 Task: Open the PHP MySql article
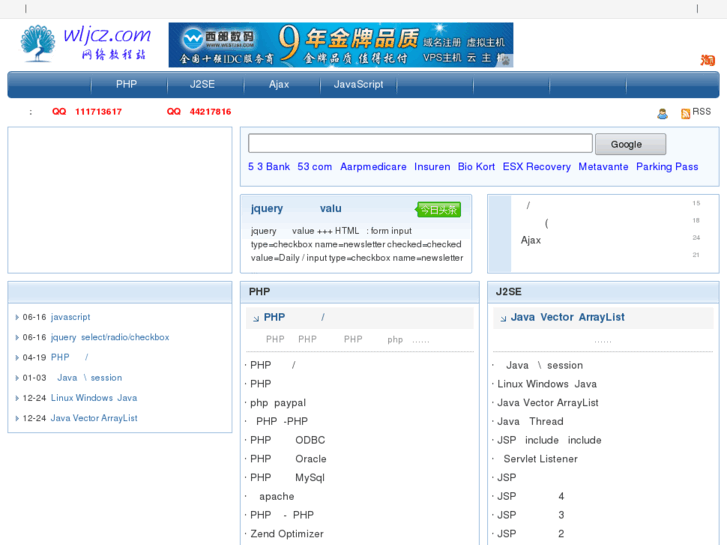pyautogui.click(x=287, y=478)
